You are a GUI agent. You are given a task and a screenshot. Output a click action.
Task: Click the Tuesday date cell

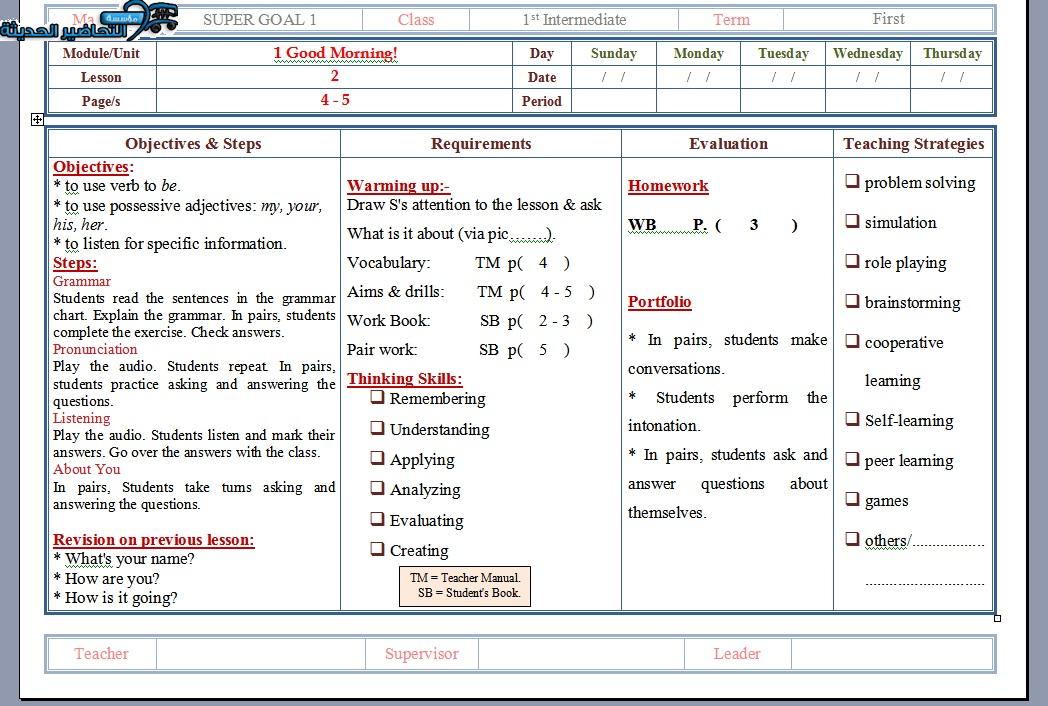[x=783, y=77]
